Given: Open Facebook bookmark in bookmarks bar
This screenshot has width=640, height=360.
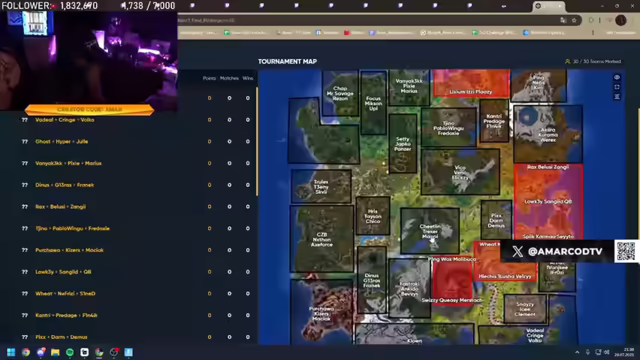Looking at the screenshot, I should click(x=327, y=33).
